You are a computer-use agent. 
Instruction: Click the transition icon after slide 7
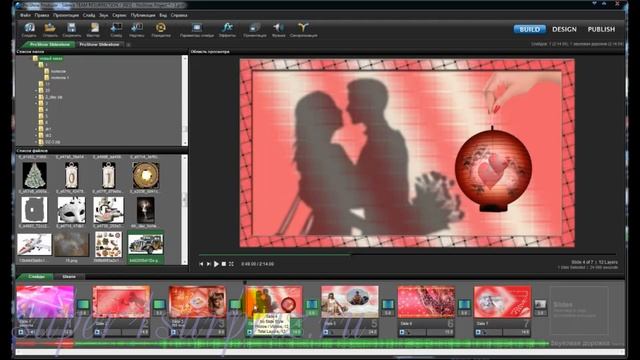point(540,305)
